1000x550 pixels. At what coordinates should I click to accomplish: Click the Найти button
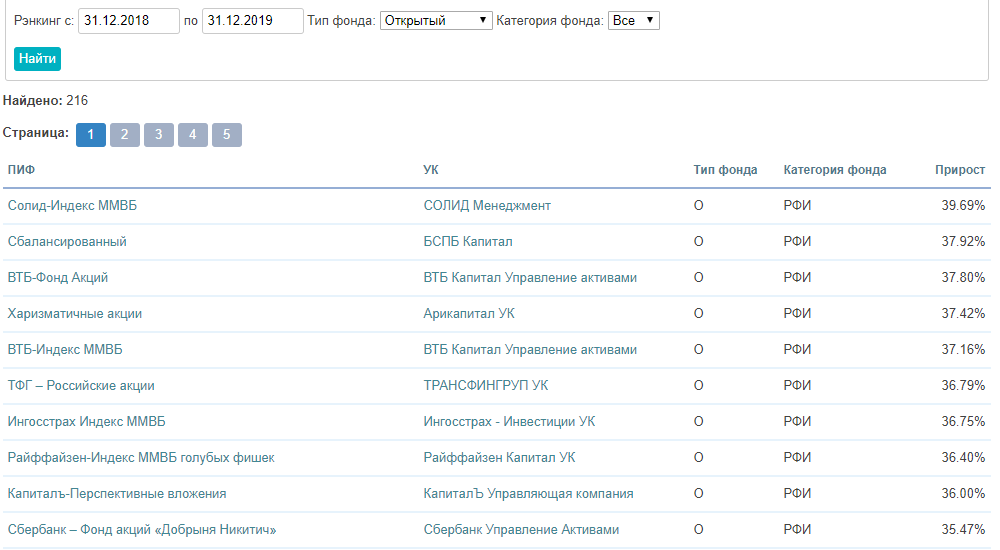(38, 59)
